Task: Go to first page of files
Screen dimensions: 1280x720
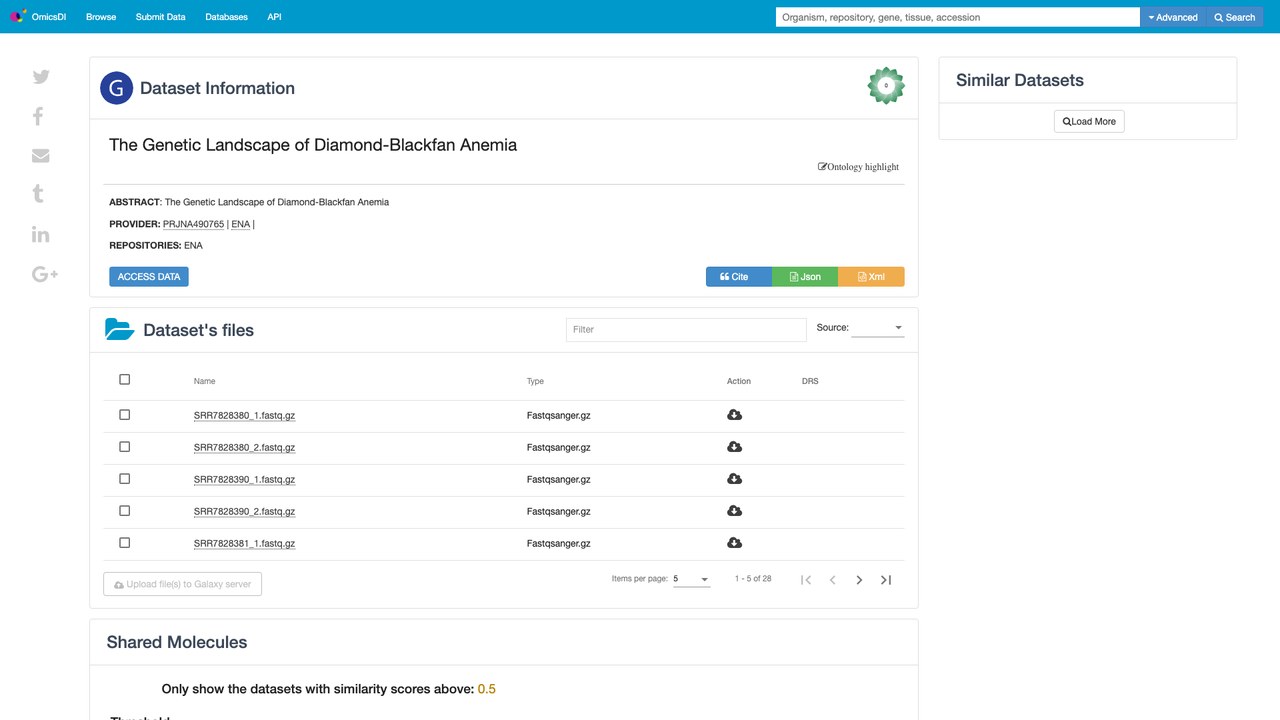Action: (806, 580)
